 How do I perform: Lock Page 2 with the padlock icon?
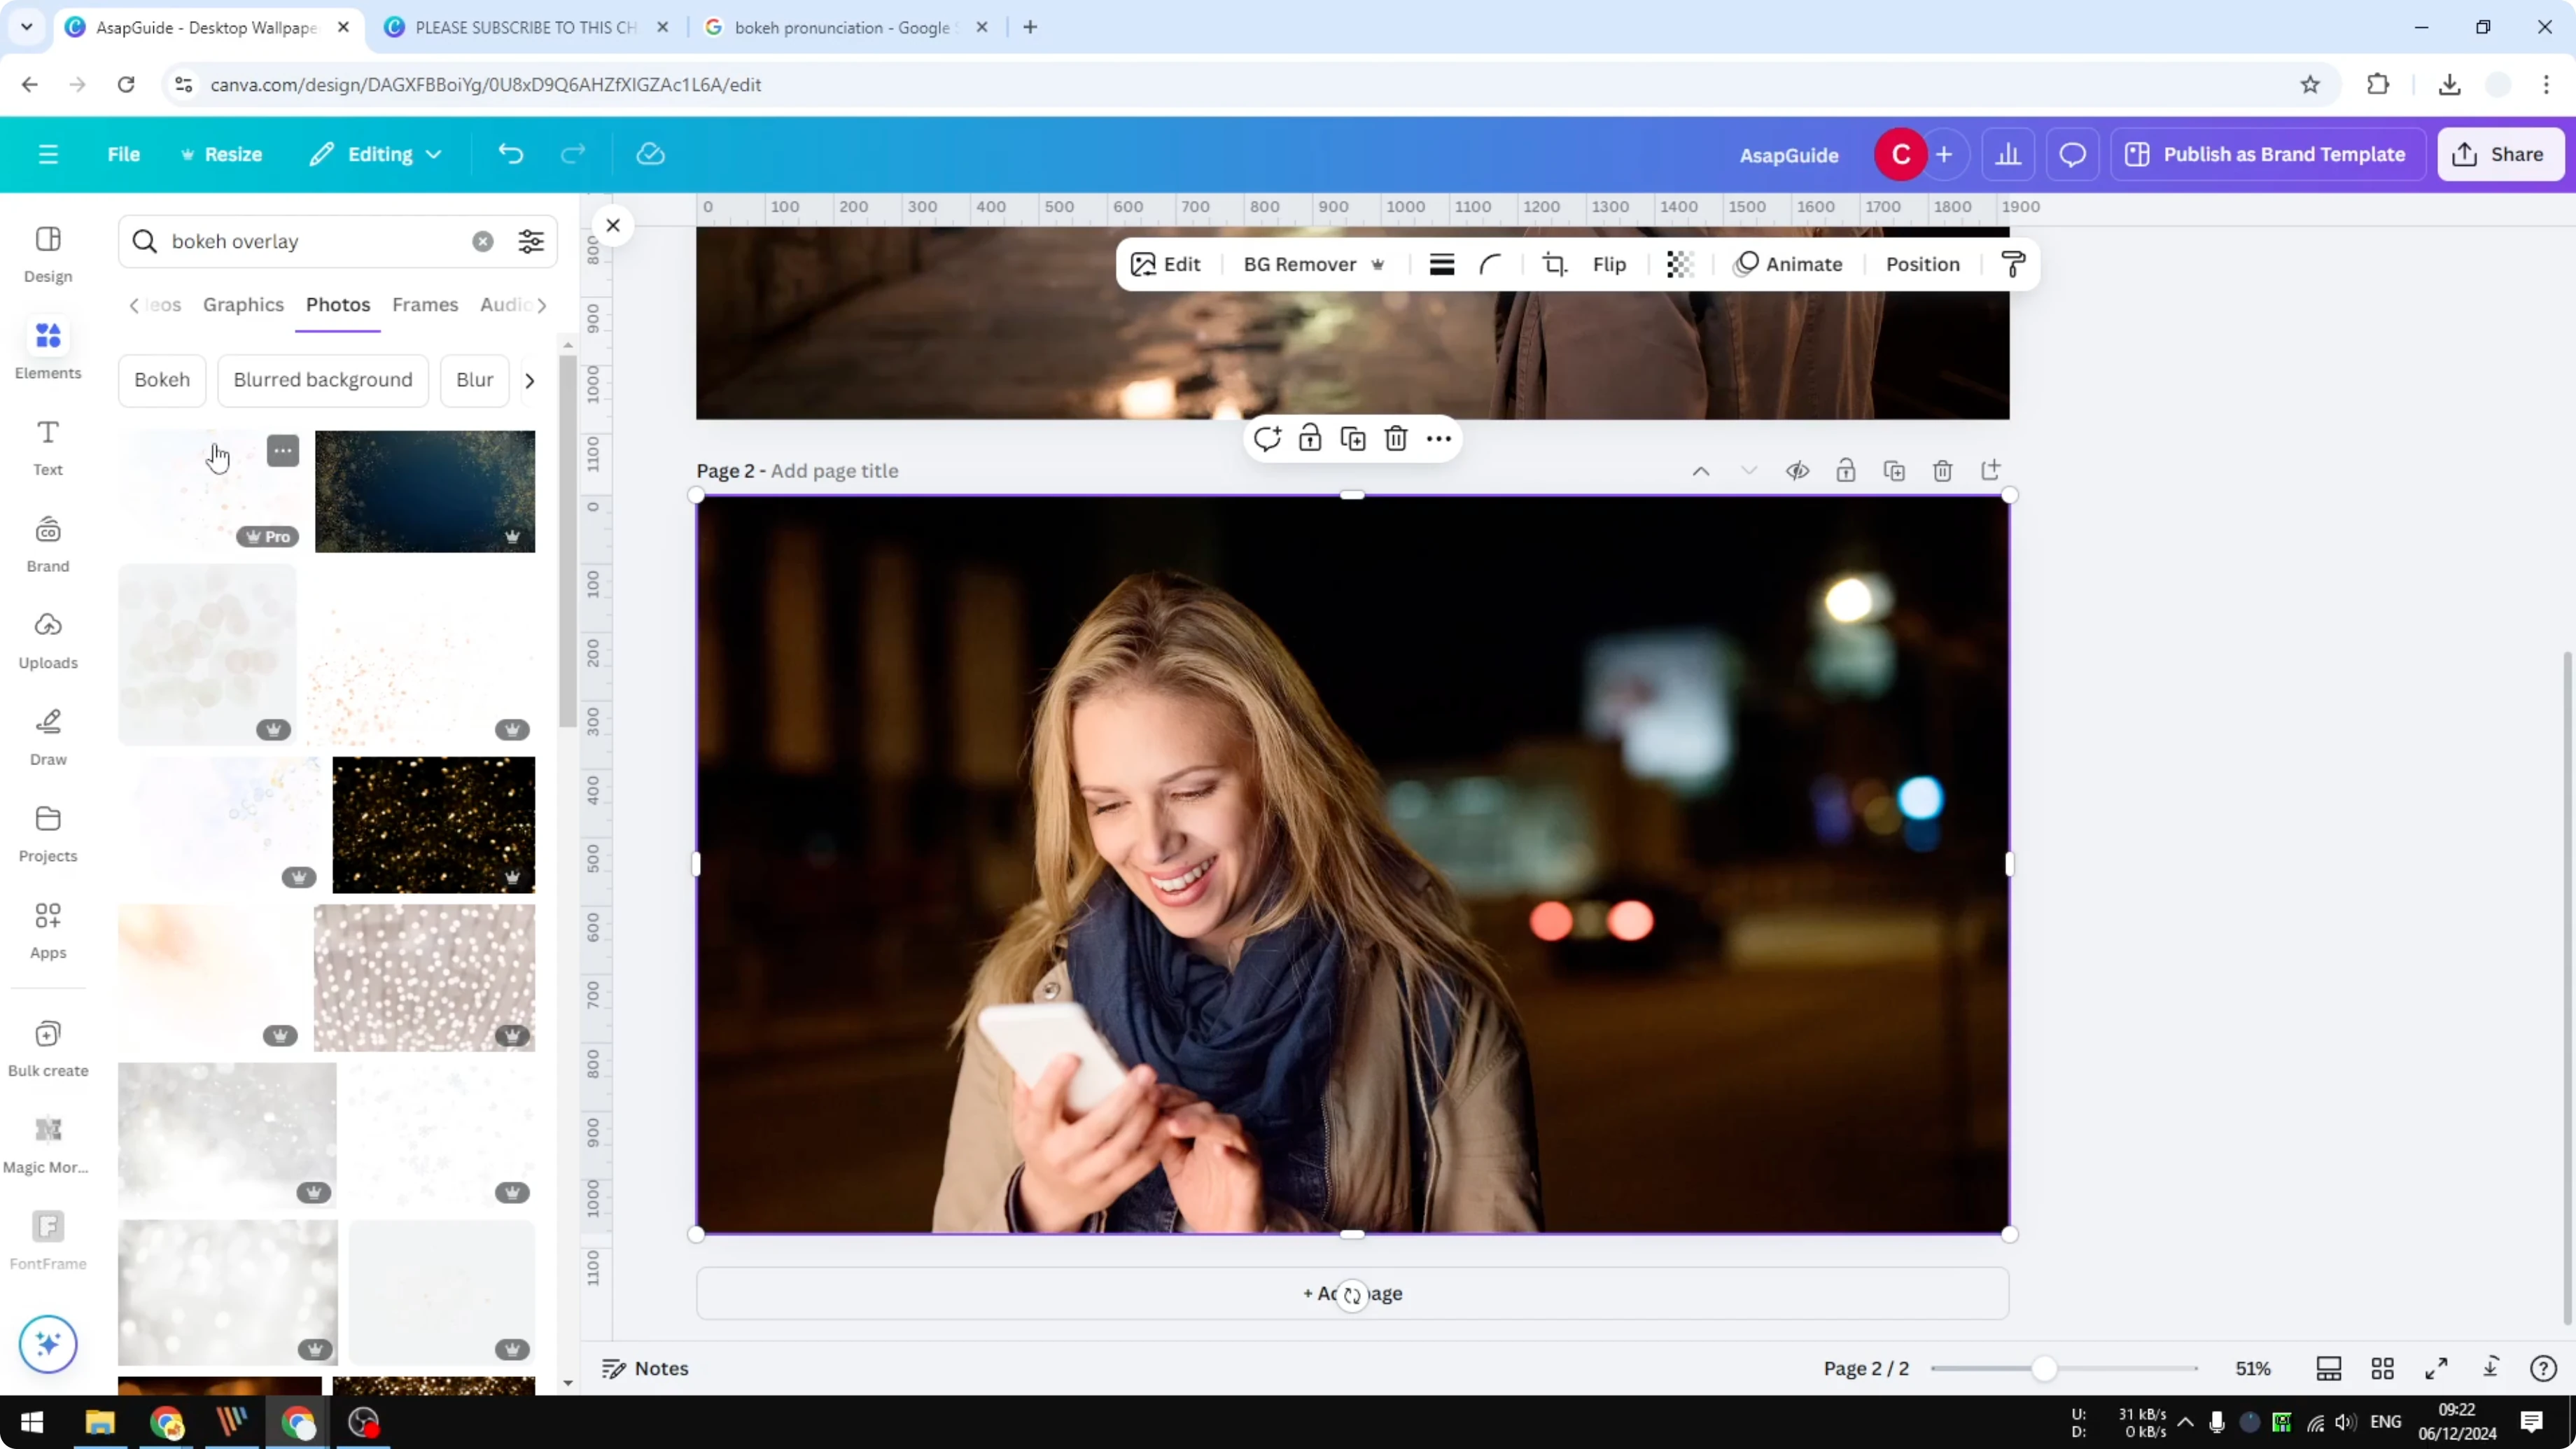point(1846,470)
